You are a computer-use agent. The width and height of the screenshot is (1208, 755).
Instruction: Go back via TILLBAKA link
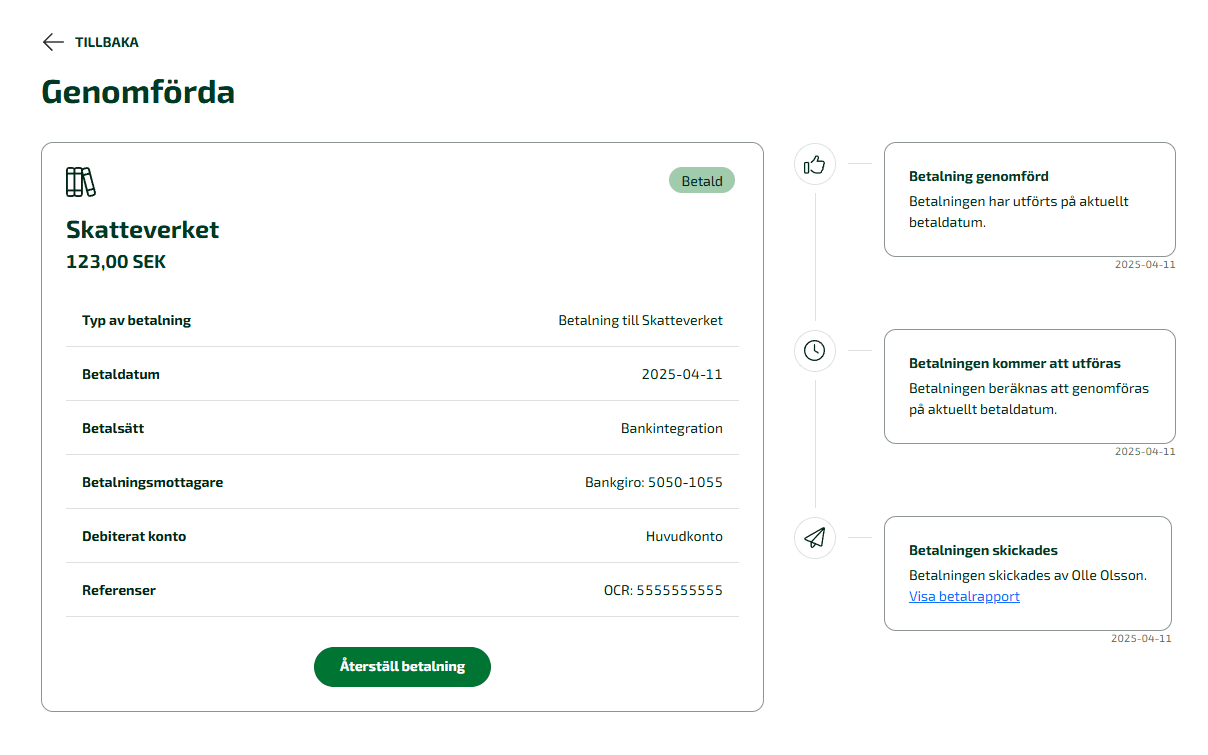[x=107, y=42]
